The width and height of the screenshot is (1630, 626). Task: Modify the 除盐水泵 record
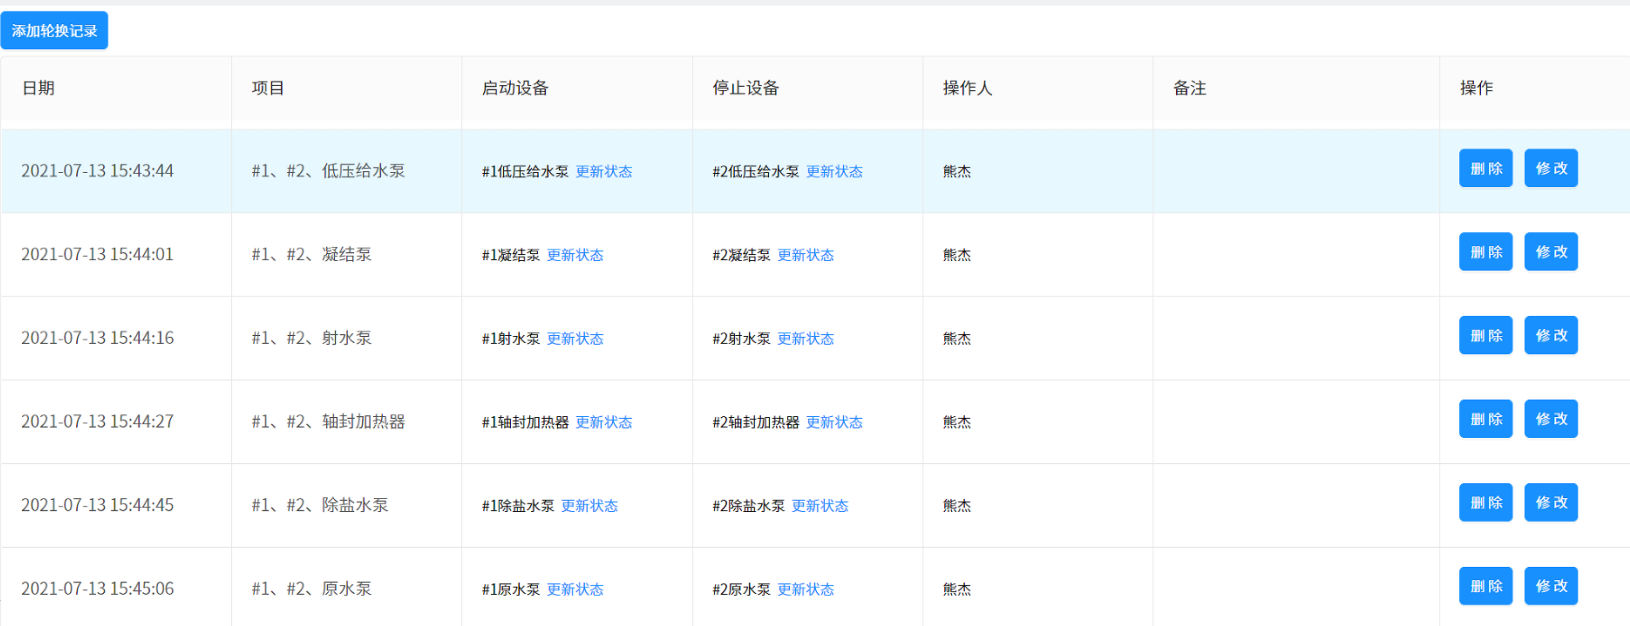click(x=1550, y=503)
